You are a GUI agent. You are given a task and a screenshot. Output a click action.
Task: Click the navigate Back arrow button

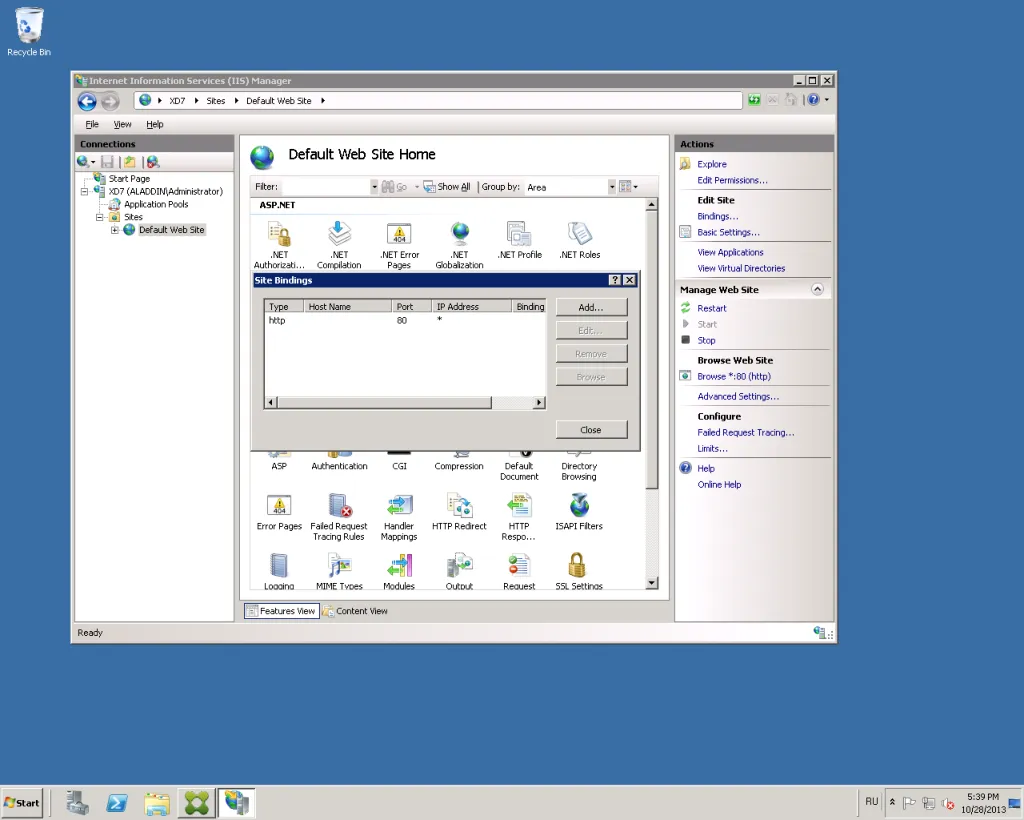(87, 101)
